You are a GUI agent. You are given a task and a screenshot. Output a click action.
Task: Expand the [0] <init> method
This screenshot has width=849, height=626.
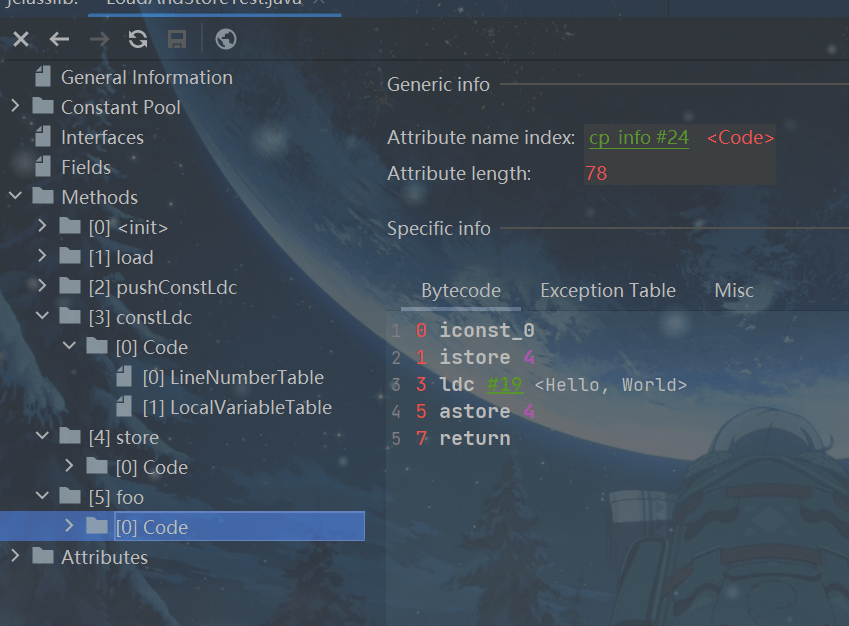[42, 227]
